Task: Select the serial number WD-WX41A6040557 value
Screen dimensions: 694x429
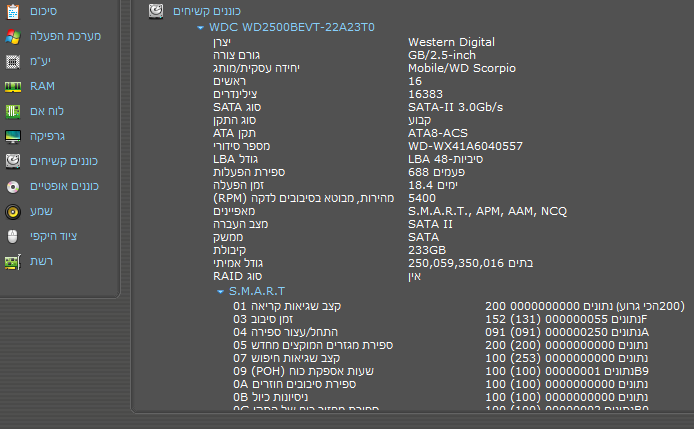Action: click(465, 146)
